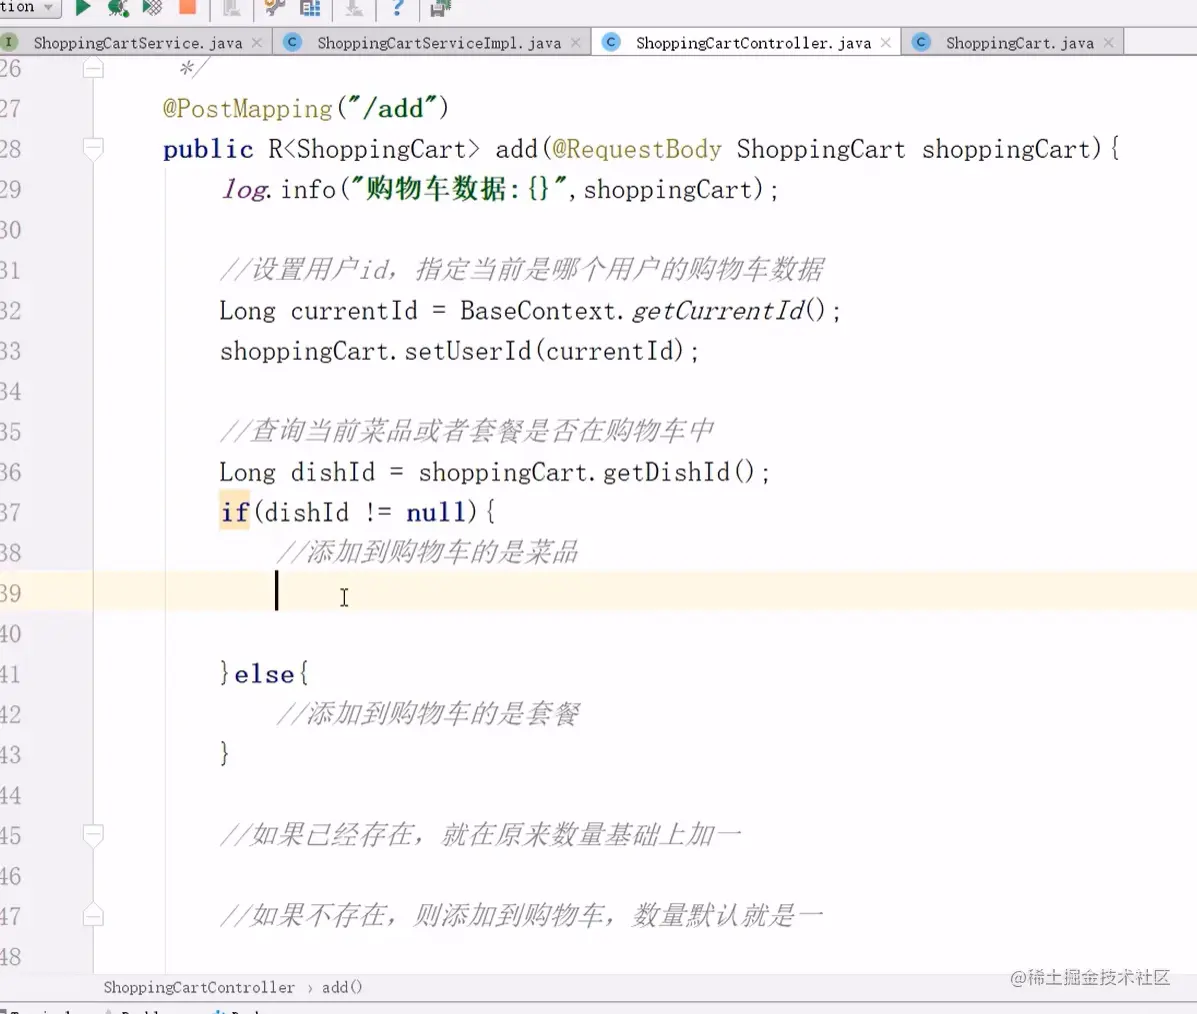Click the floppy-disk save icon in toolbar
The height and width of the screenshot is (1014, 1197).
pyautogui.click(x=440, y=8)
